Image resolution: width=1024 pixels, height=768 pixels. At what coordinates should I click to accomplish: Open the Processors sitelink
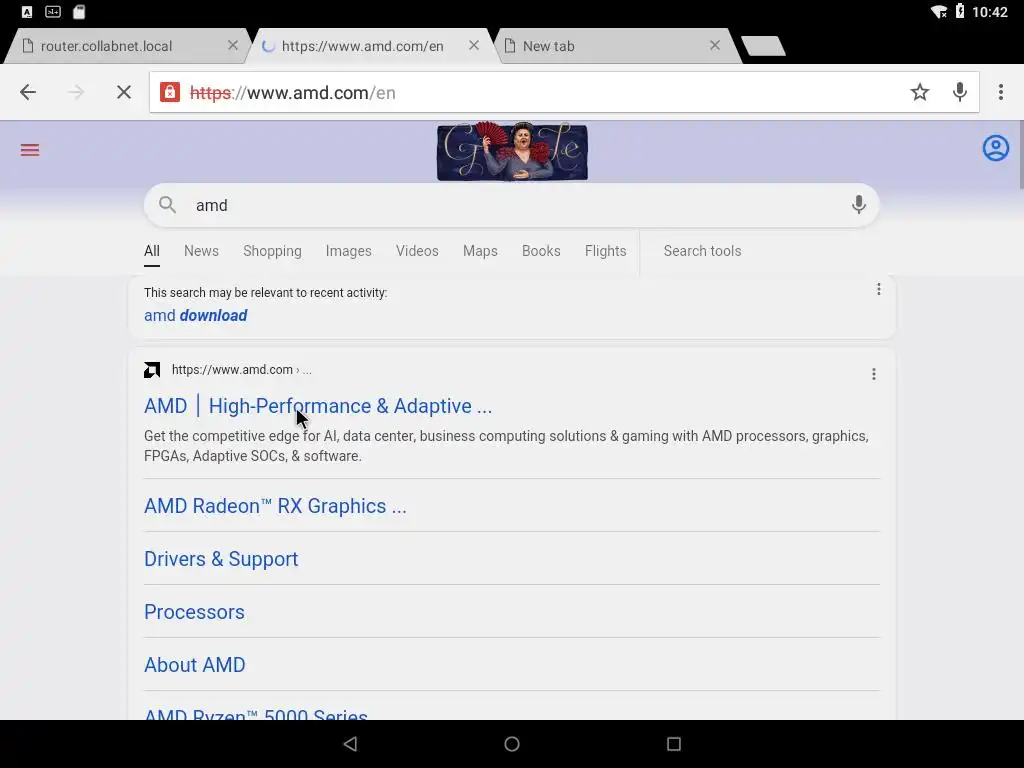(194, 612)
